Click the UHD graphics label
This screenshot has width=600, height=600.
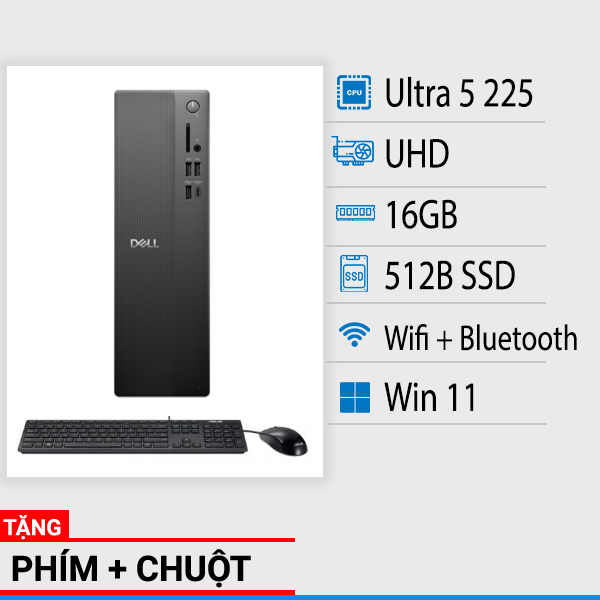click(417, 153)
